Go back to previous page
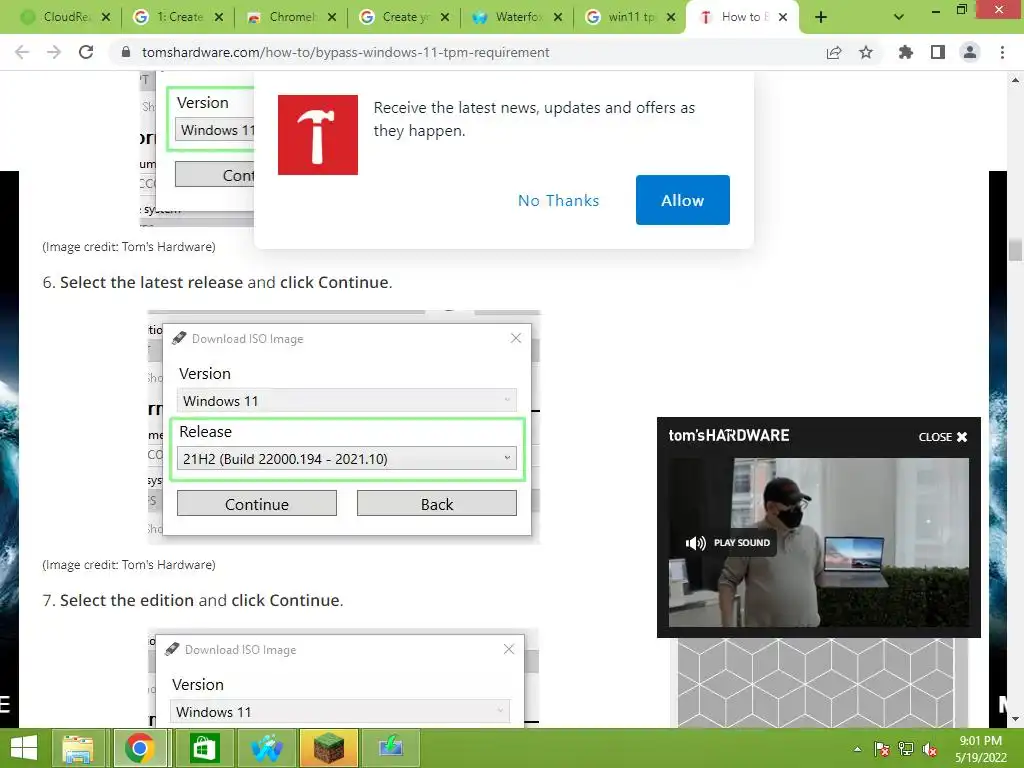 click(22, 52)
